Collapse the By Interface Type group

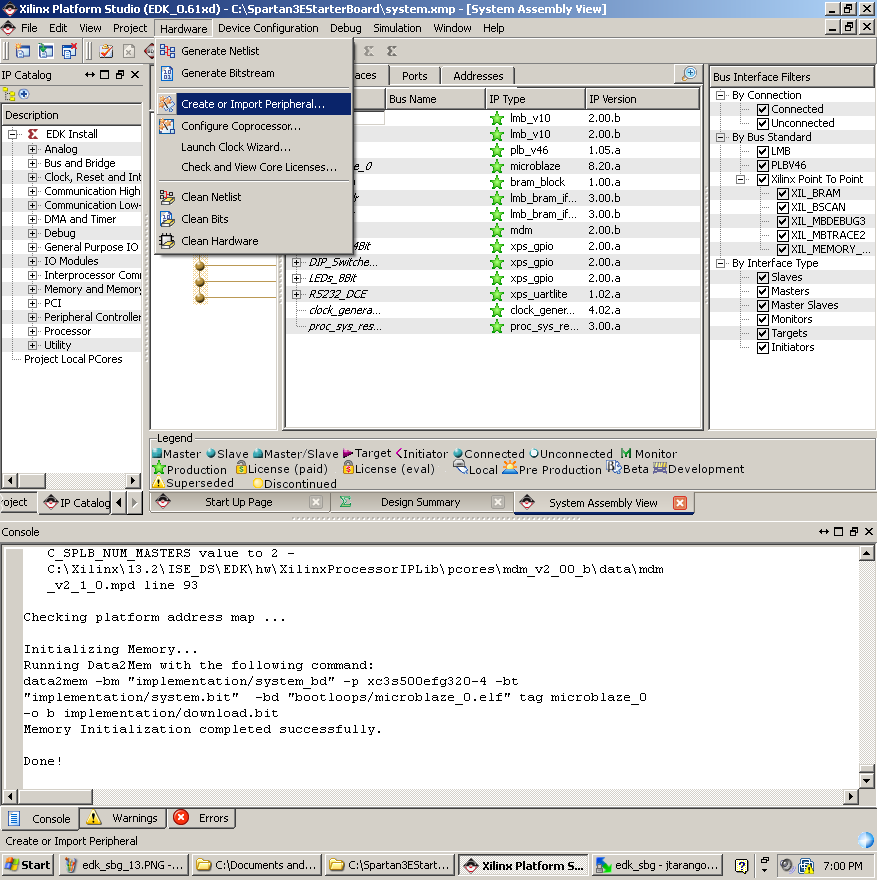tap(721, 263)
